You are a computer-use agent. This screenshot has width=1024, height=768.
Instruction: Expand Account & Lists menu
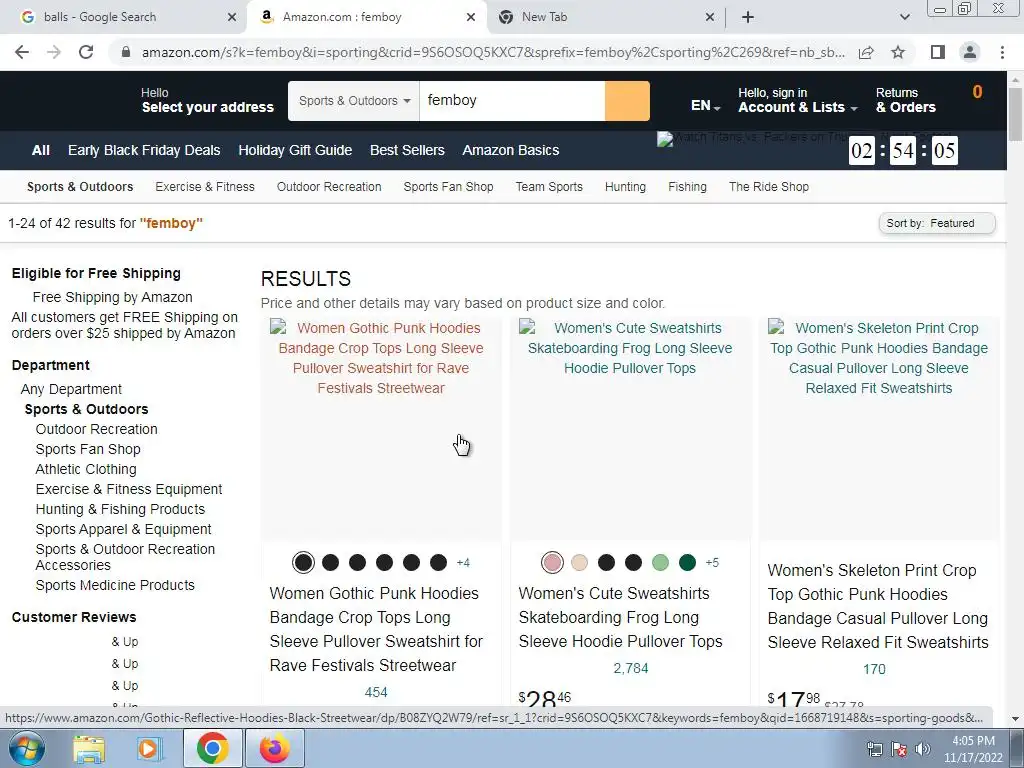pos(797,101)
